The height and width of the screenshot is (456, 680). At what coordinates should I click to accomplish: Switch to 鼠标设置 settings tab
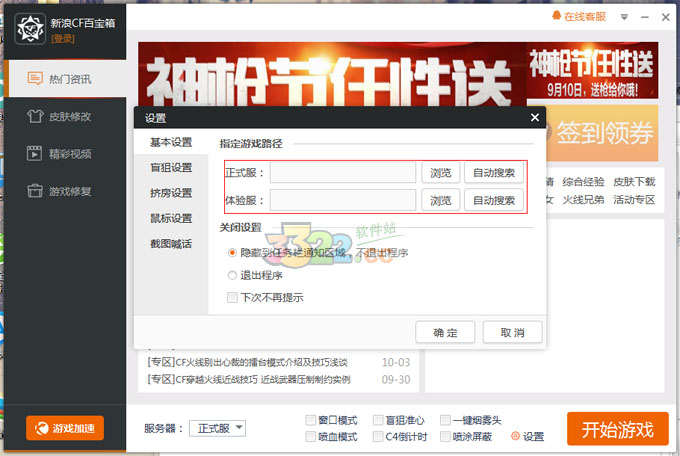pyautogui.click(x=171, y=218)
